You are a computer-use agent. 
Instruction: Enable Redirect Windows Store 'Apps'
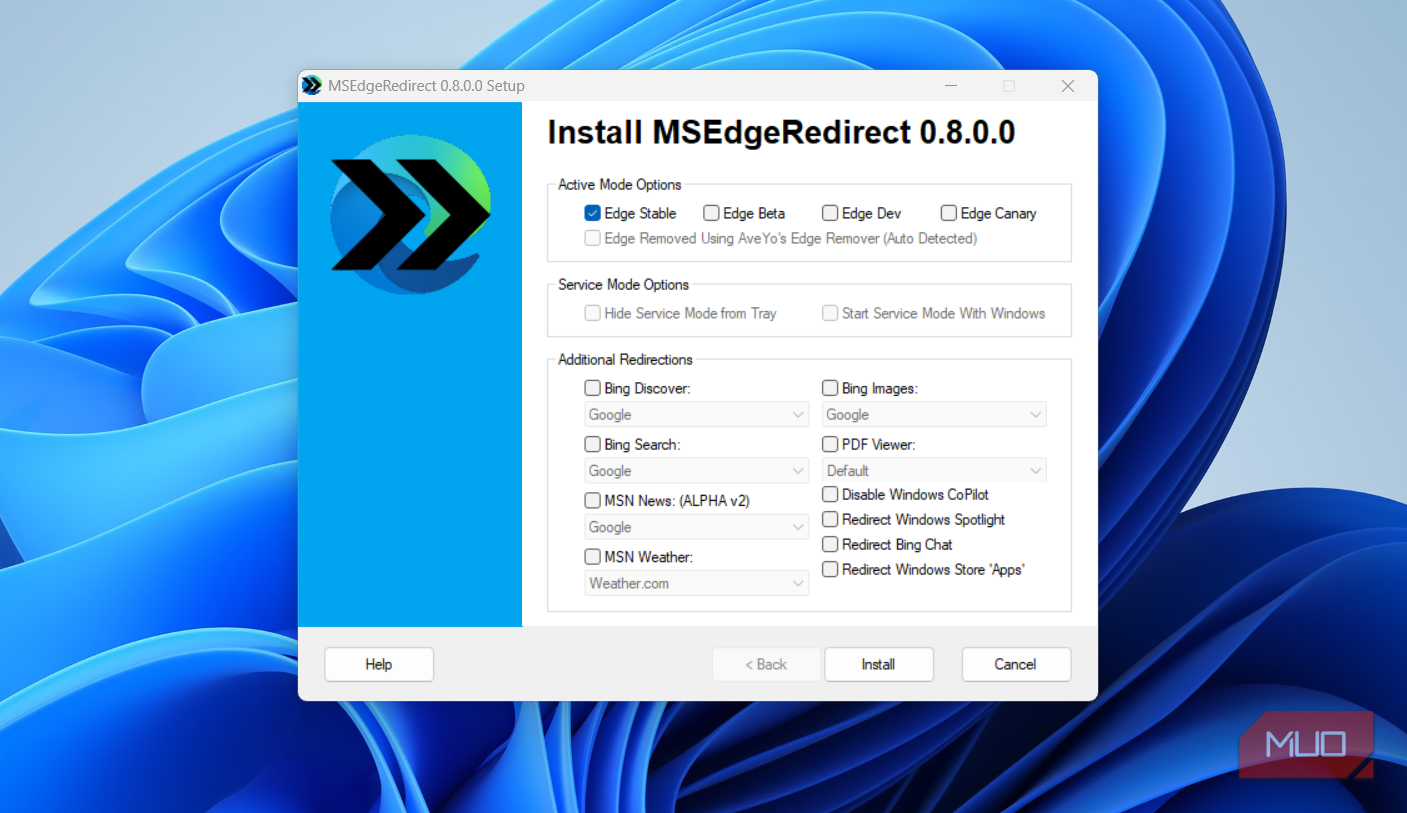point(830,569)
